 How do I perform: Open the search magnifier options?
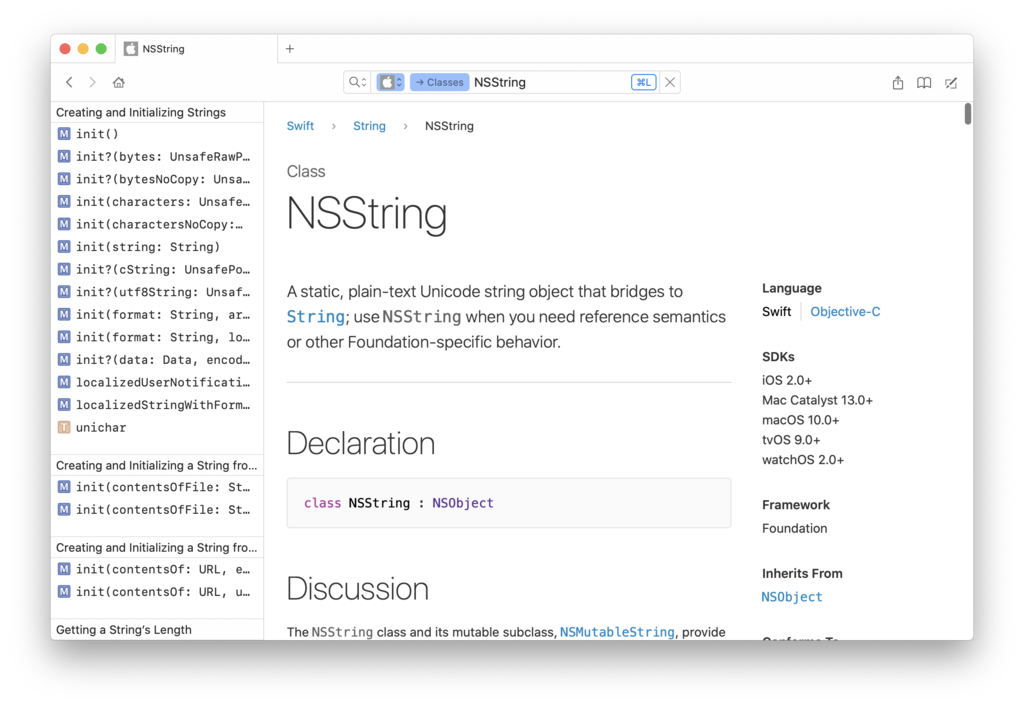click(x=357, y=82)
